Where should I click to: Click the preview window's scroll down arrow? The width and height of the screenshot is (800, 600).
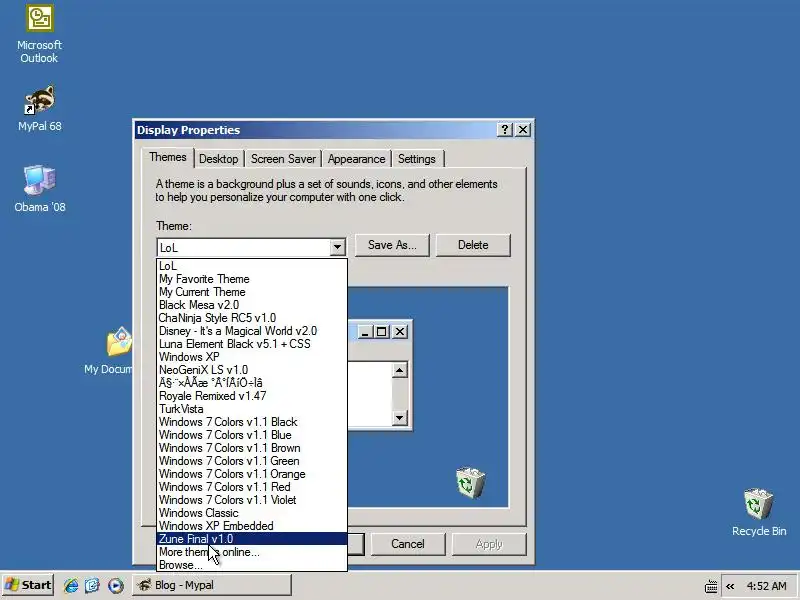pos(399,418)
